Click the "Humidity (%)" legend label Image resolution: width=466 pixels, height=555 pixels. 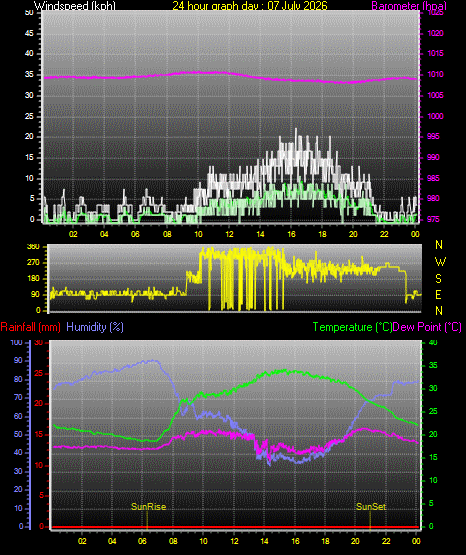[95, 327]
